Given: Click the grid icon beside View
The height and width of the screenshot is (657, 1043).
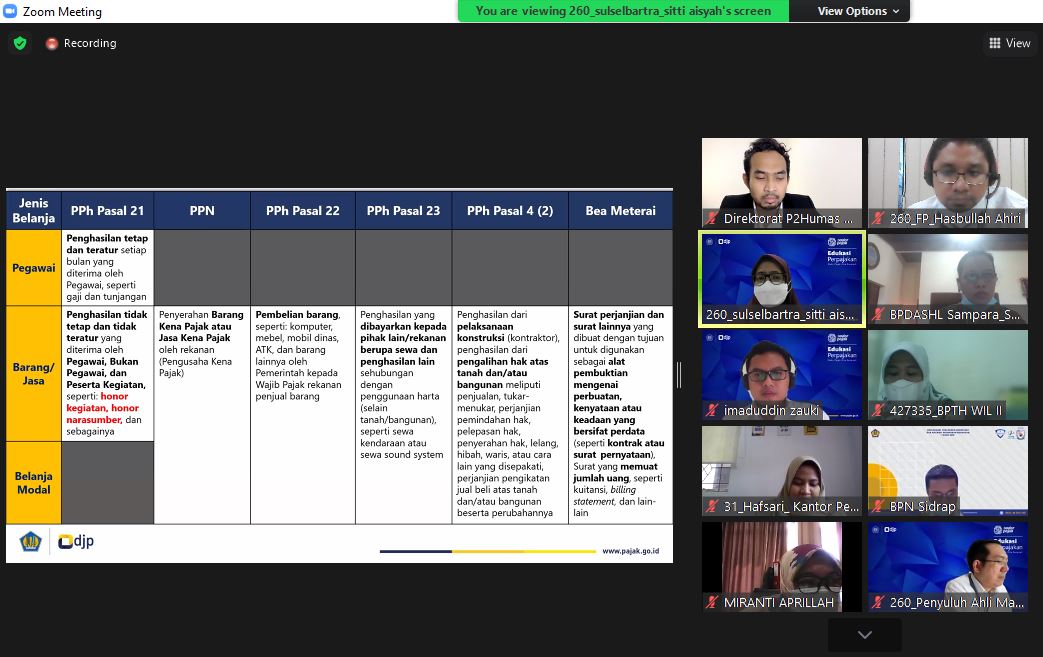Looking at the screenshot, I should [995, 43].
